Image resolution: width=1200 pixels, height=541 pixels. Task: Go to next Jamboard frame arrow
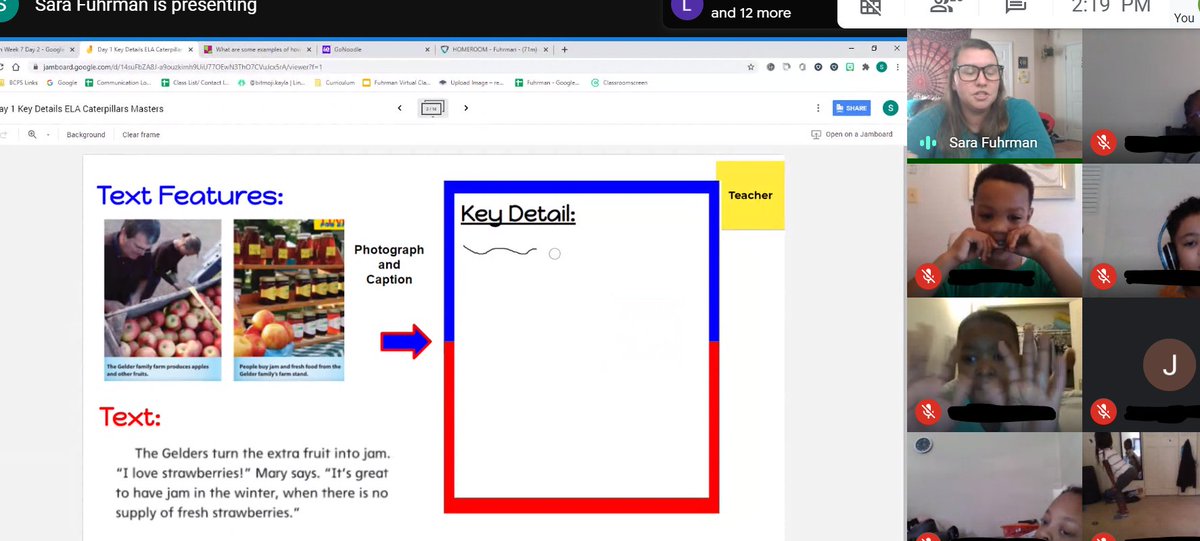point(466,108)
